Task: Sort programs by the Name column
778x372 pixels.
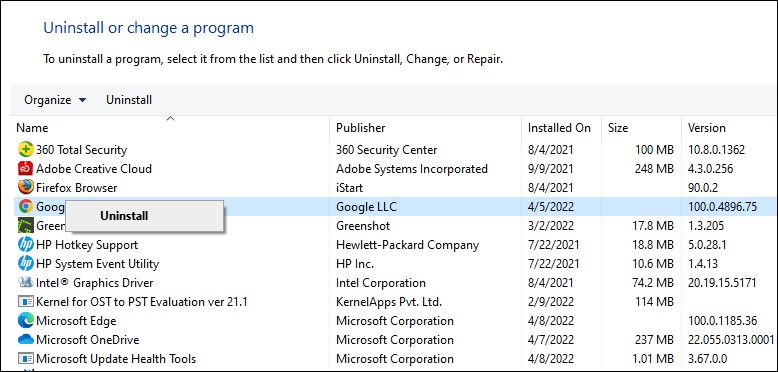Action: [32, 128]
